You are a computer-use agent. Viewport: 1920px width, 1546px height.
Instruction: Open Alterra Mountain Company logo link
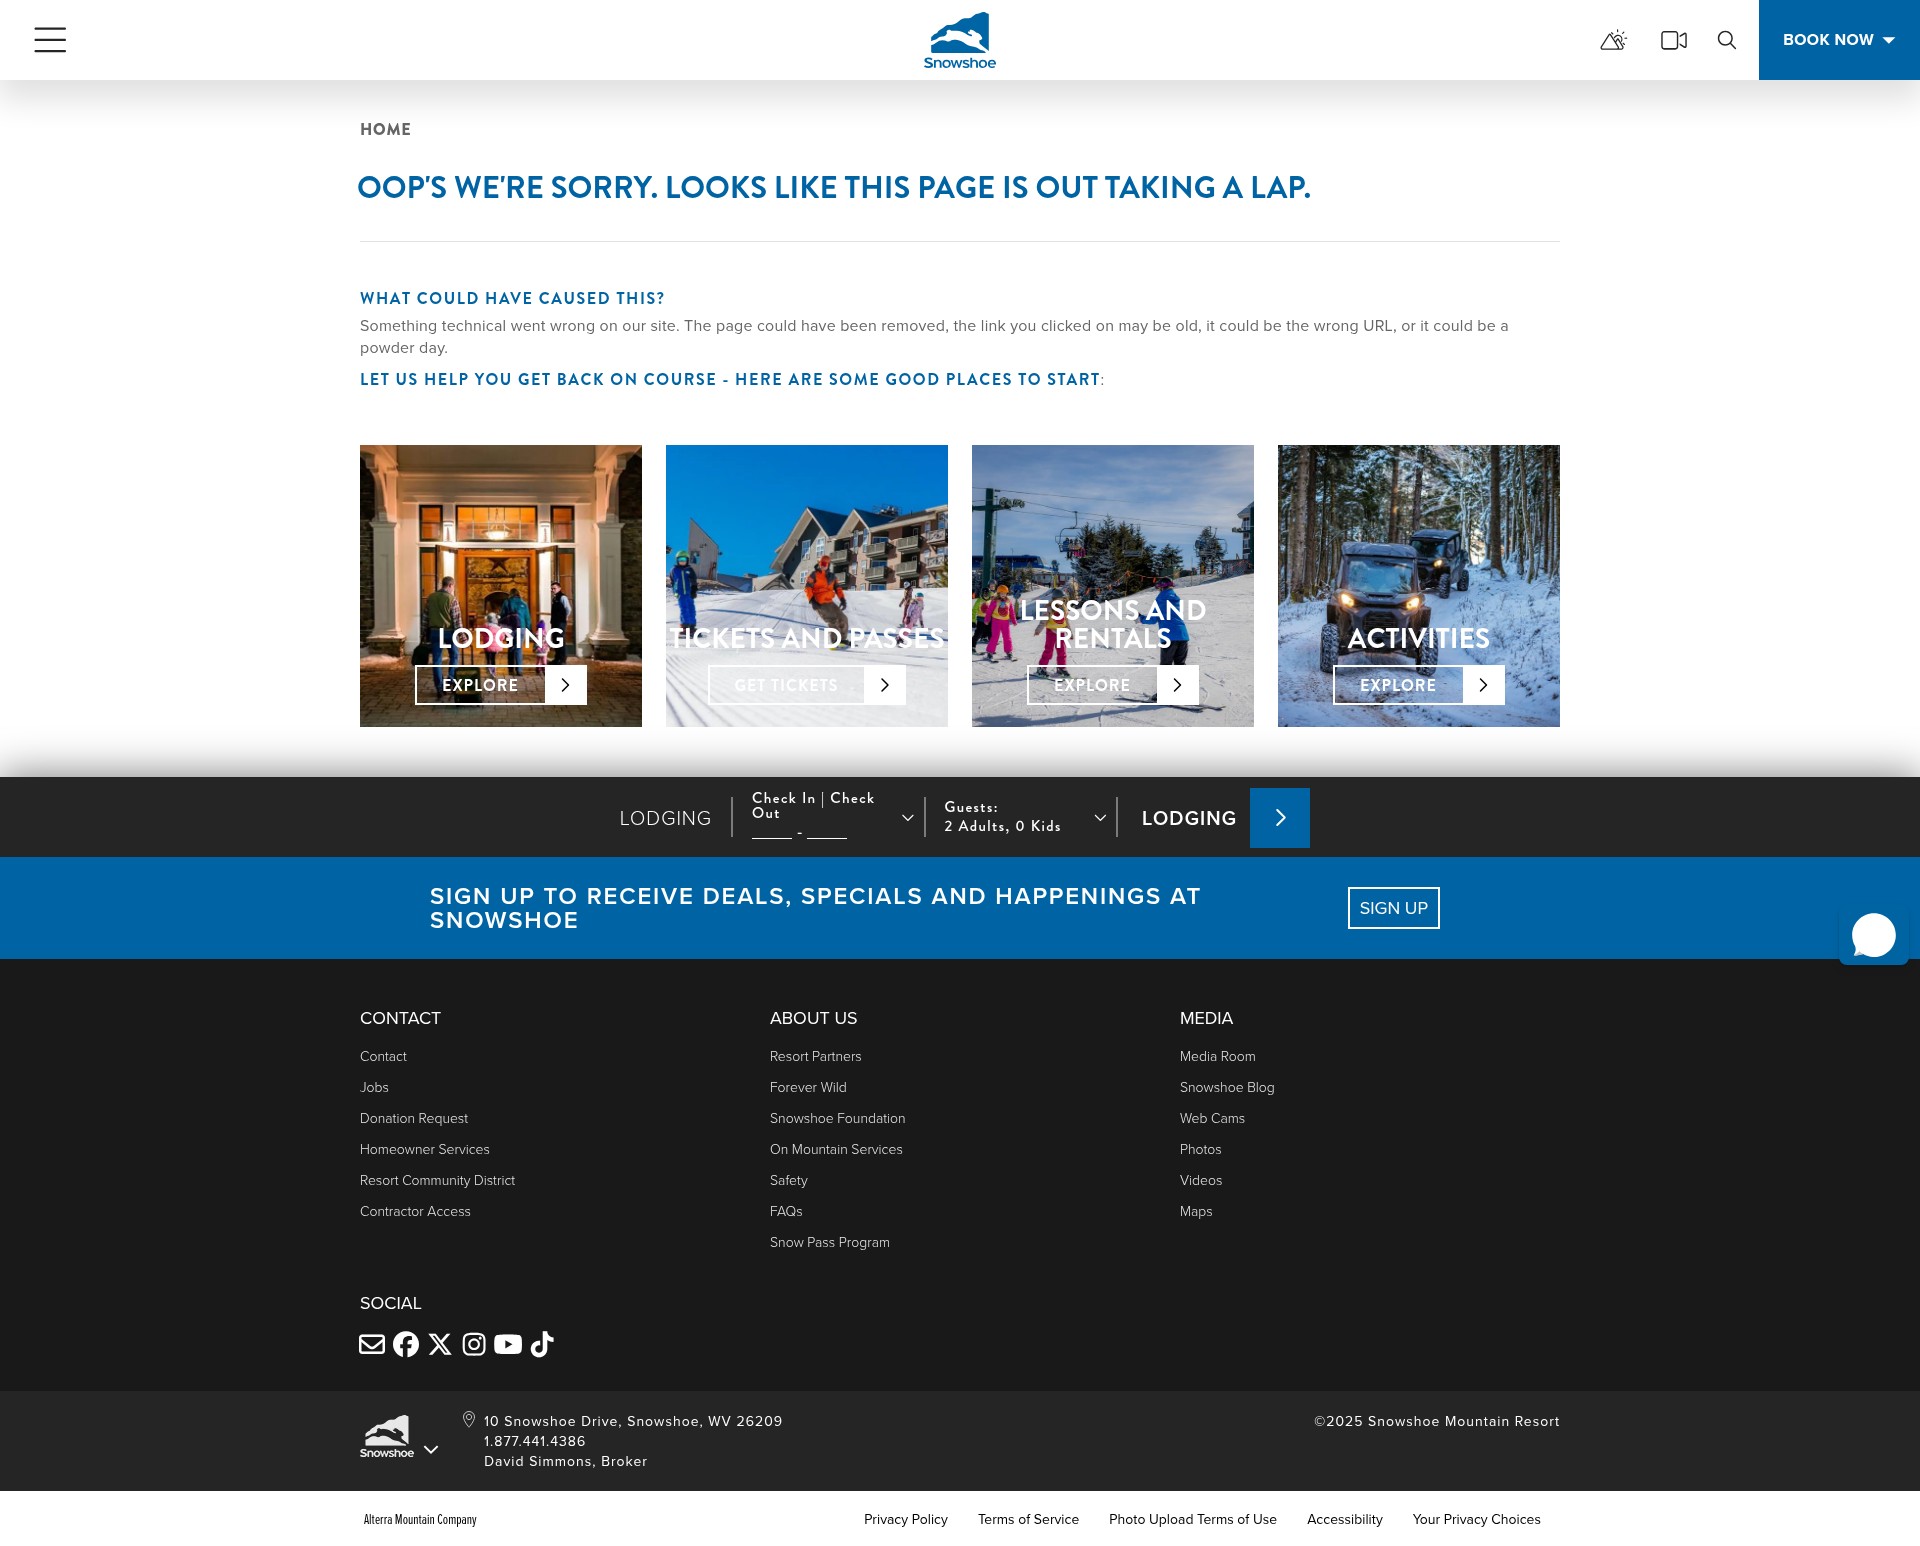point(420,1519)
